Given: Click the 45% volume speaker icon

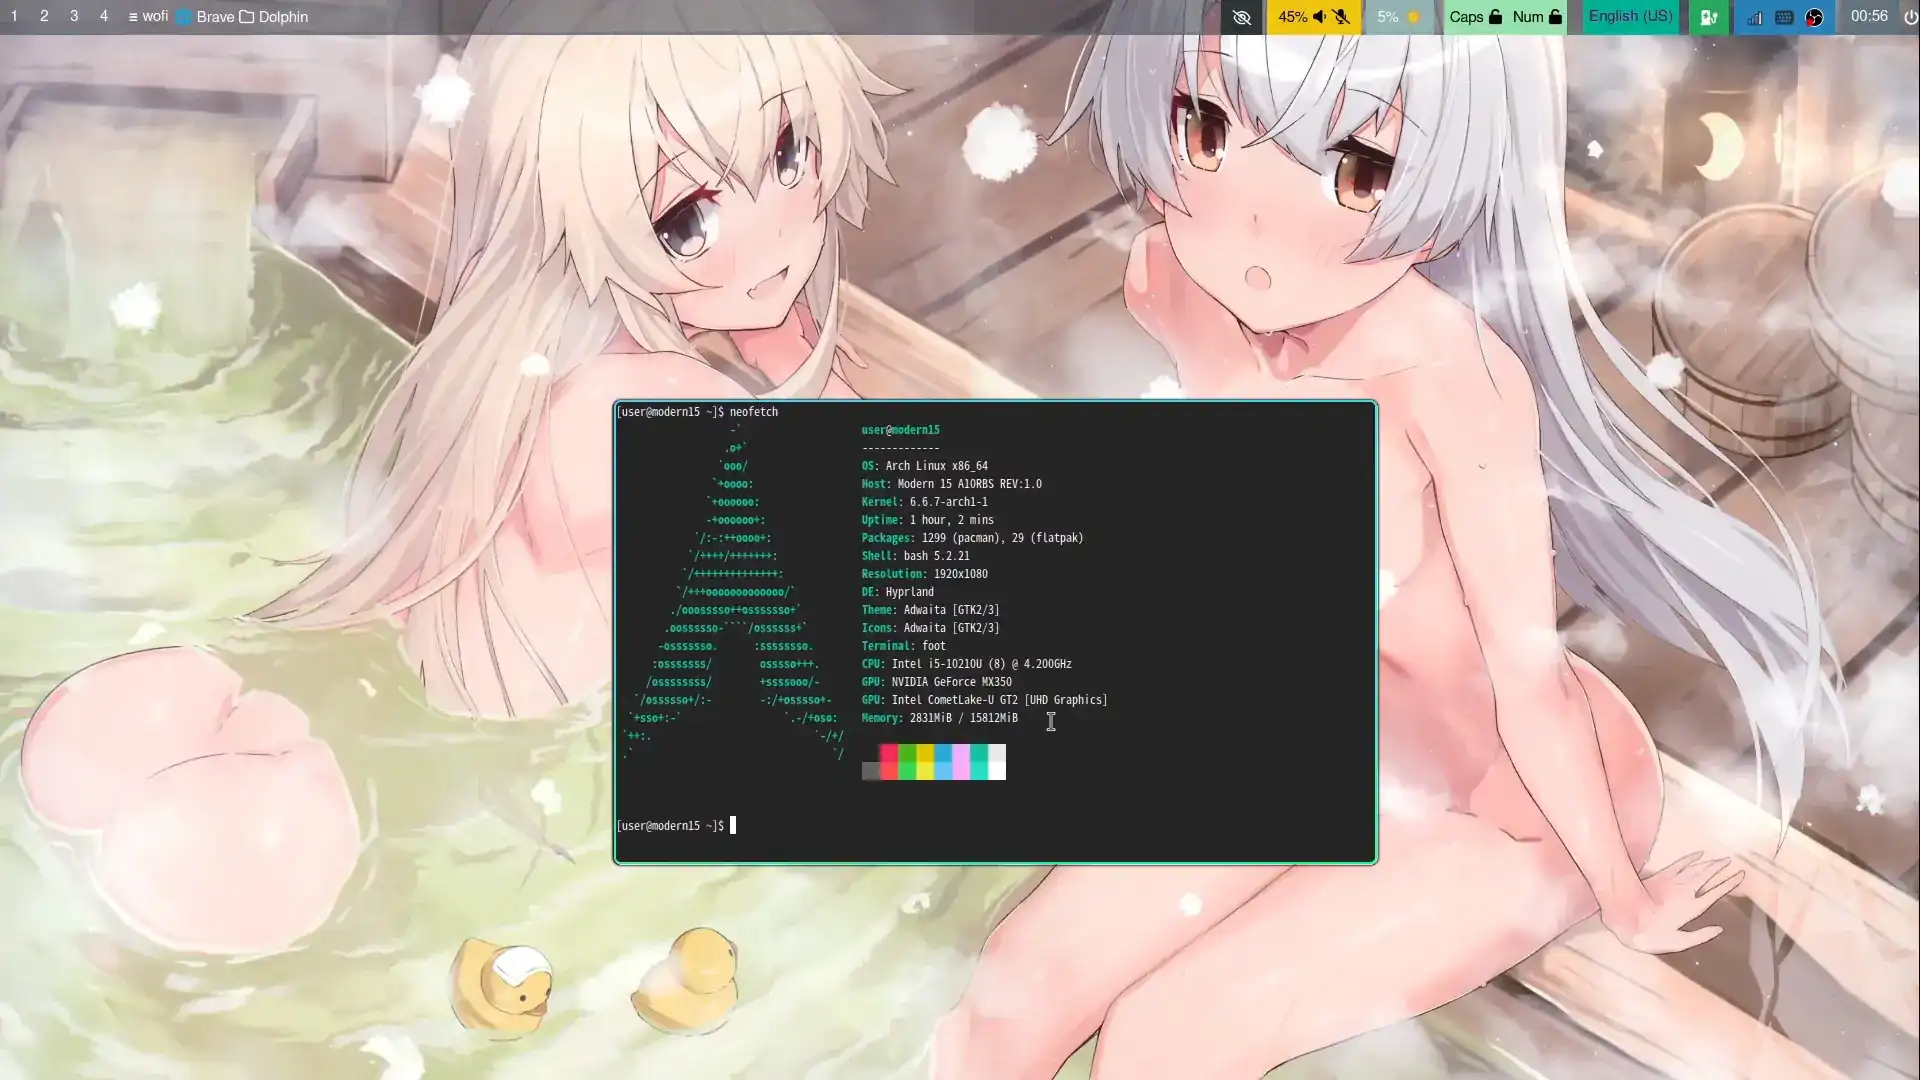Looking at the screenshot, I should coord(1320,16).
